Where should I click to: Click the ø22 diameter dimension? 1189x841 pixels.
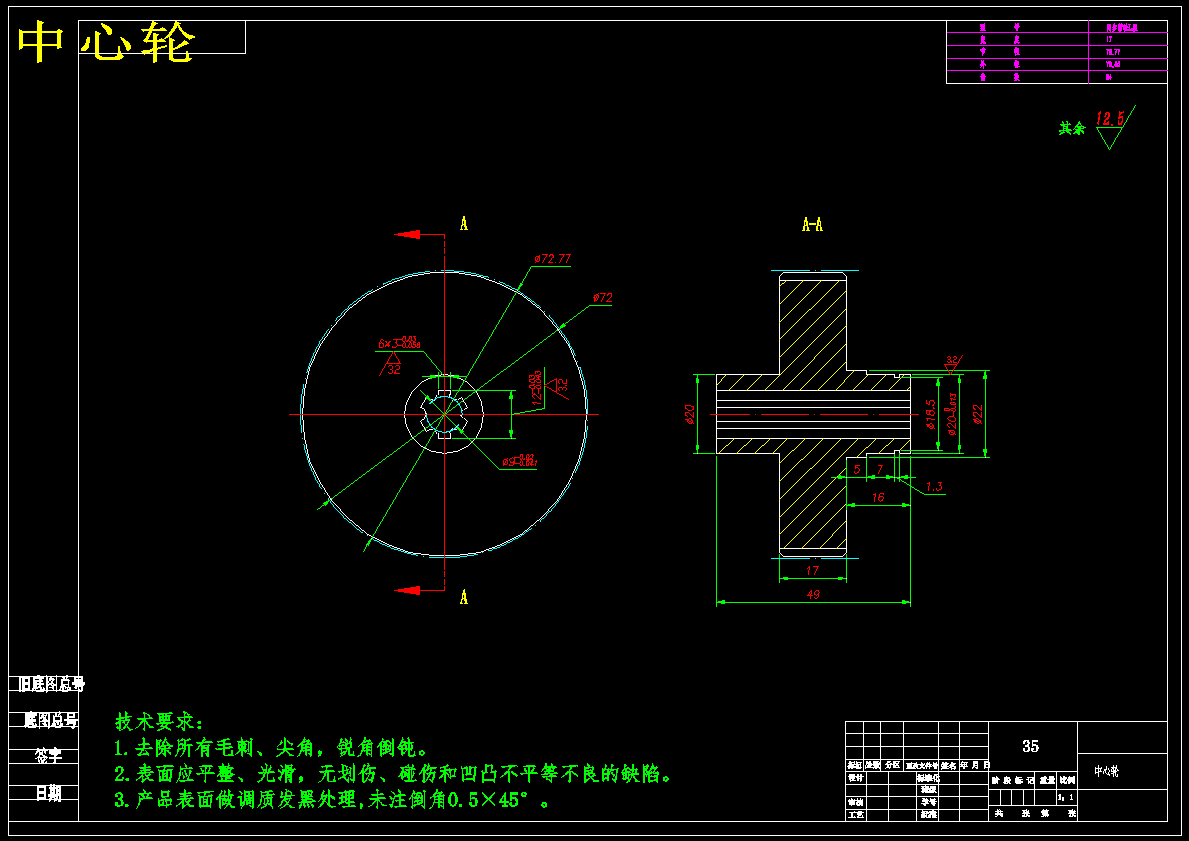click(x=977, y=414)
